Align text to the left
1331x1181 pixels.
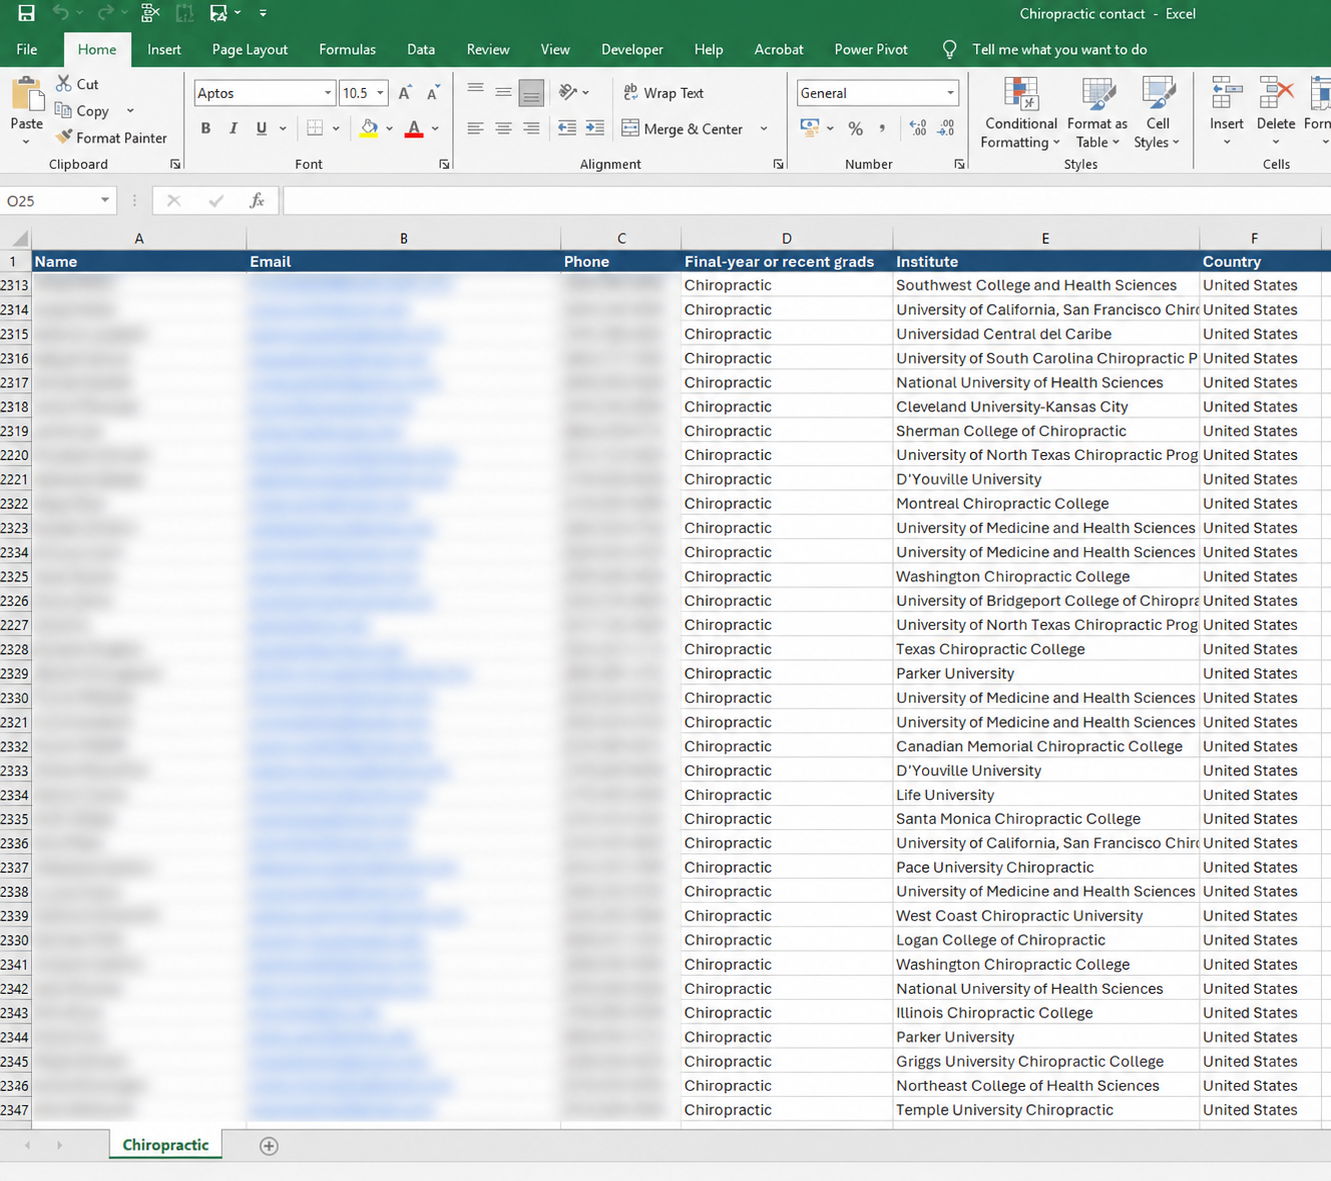tap(476, 128)
